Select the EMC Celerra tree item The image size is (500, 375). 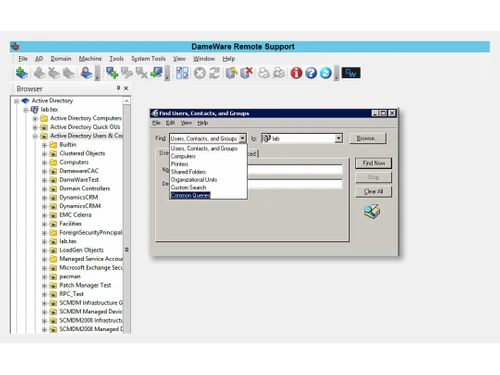click(x=75, y=215)
